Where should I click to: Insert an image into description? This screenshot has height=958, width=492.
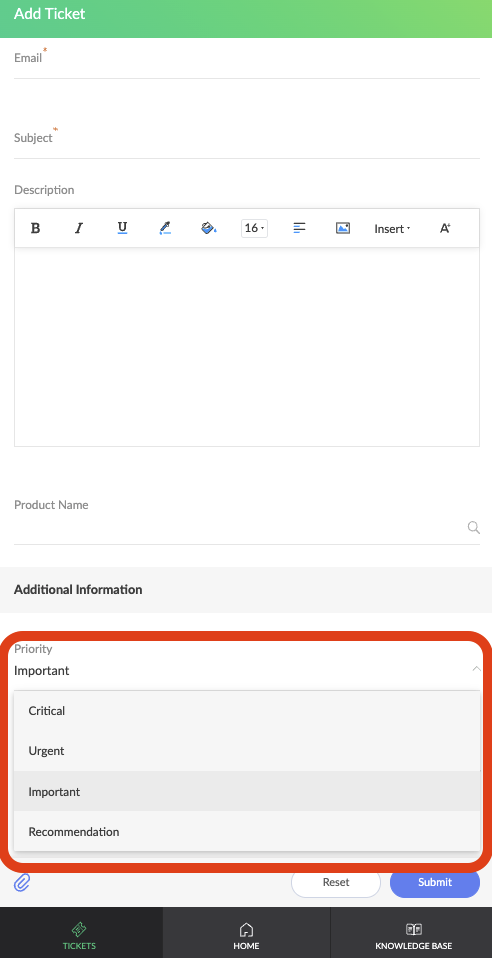[343, 228]
